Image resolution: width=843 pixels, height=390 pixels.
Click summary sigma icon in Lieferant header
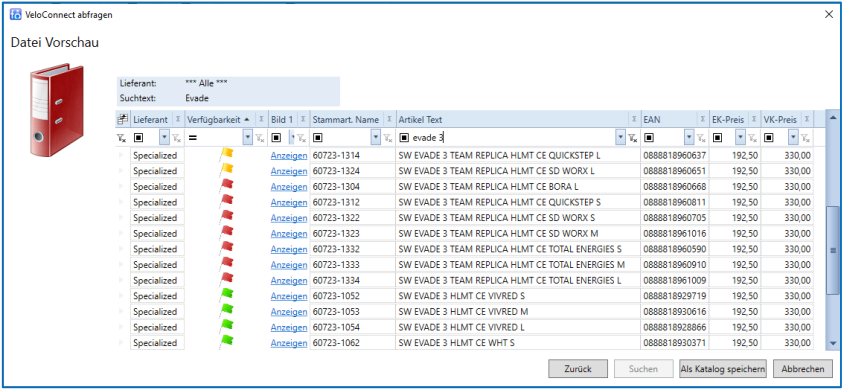point(178,119)
